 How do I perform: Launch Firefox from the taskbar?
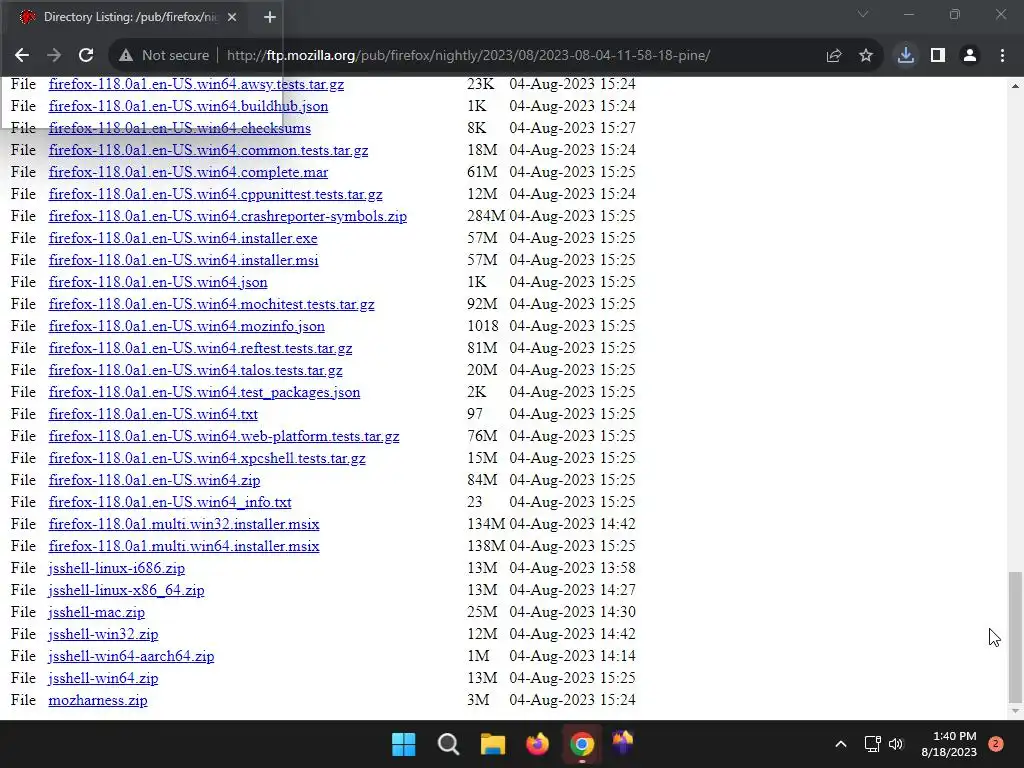pyautogui.click(x=537, y=744)
